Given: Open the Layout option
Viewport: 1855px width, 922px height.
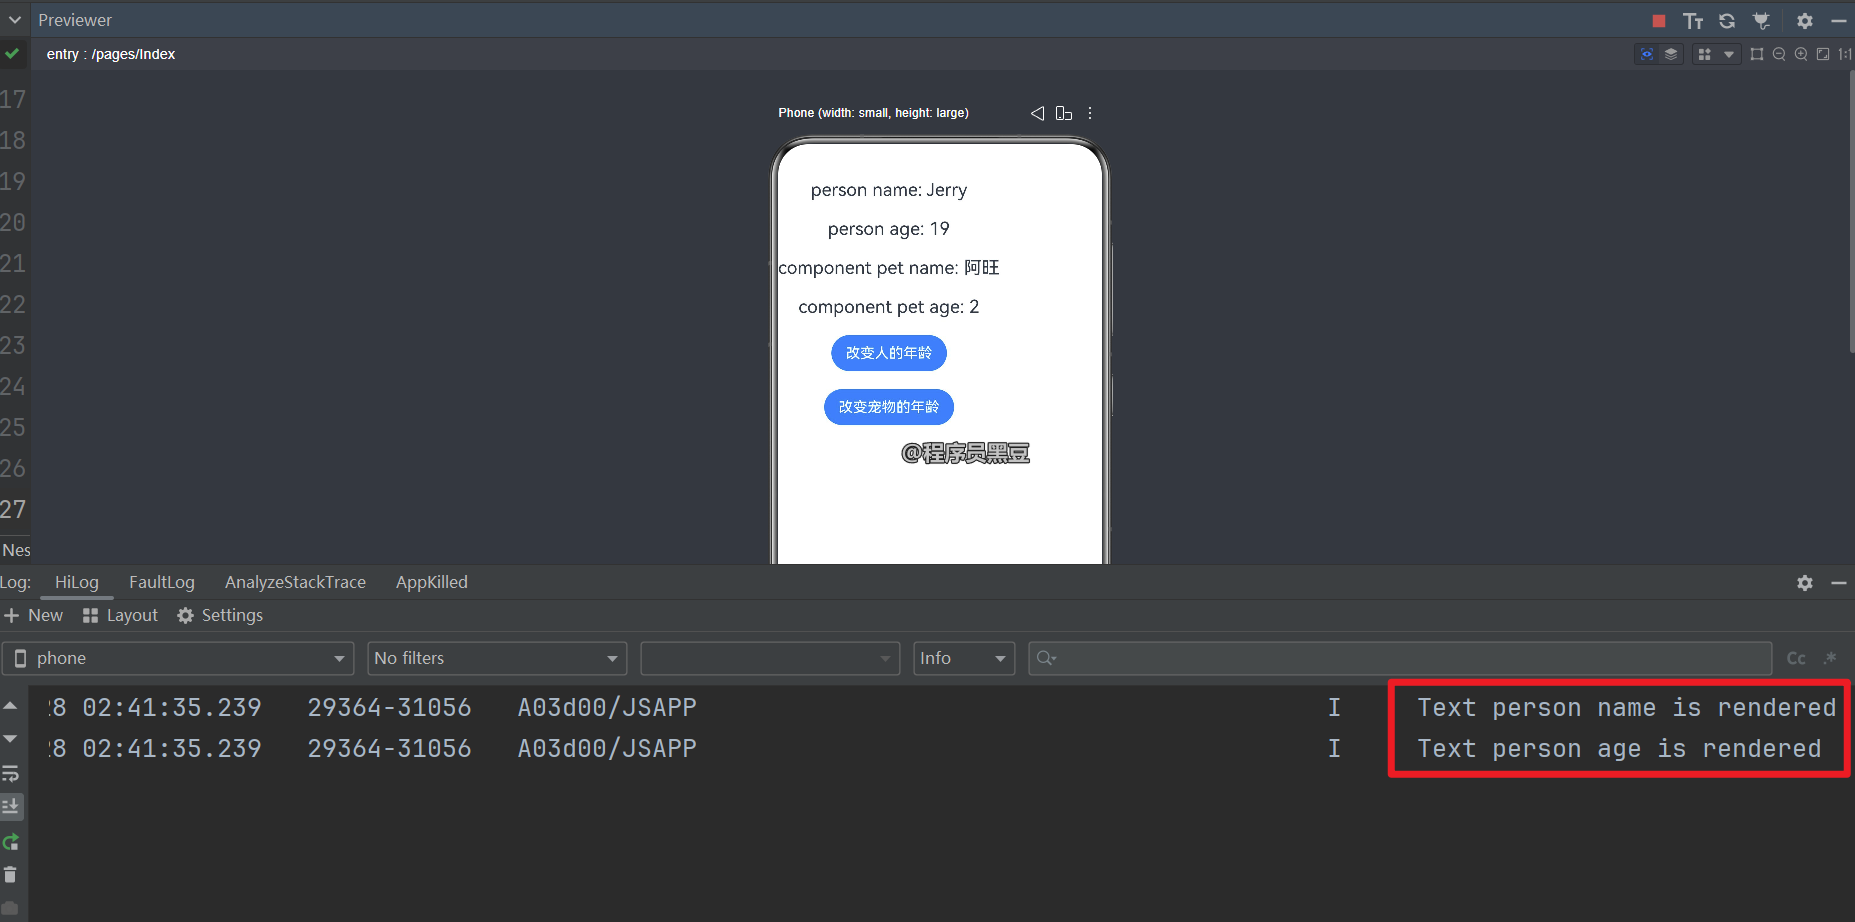Looking at the screenshot, I should pyautogui.click(x=121, y=615).
